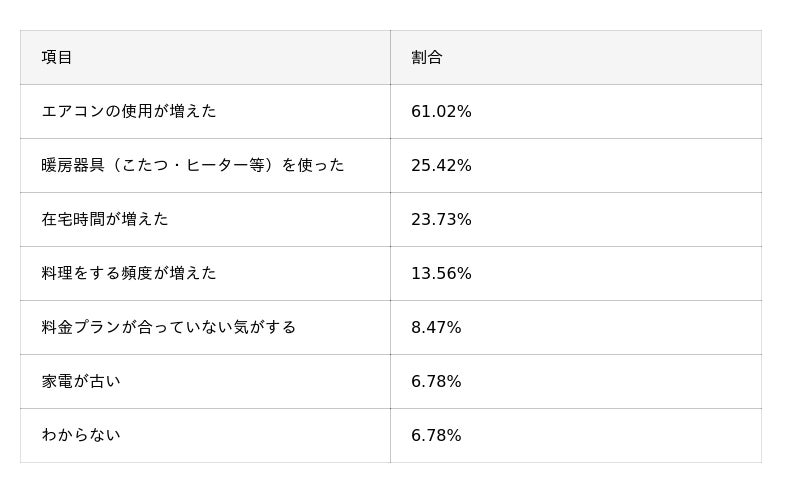Click the 割合 column header

pyautogui.click(x=426, y=58)
